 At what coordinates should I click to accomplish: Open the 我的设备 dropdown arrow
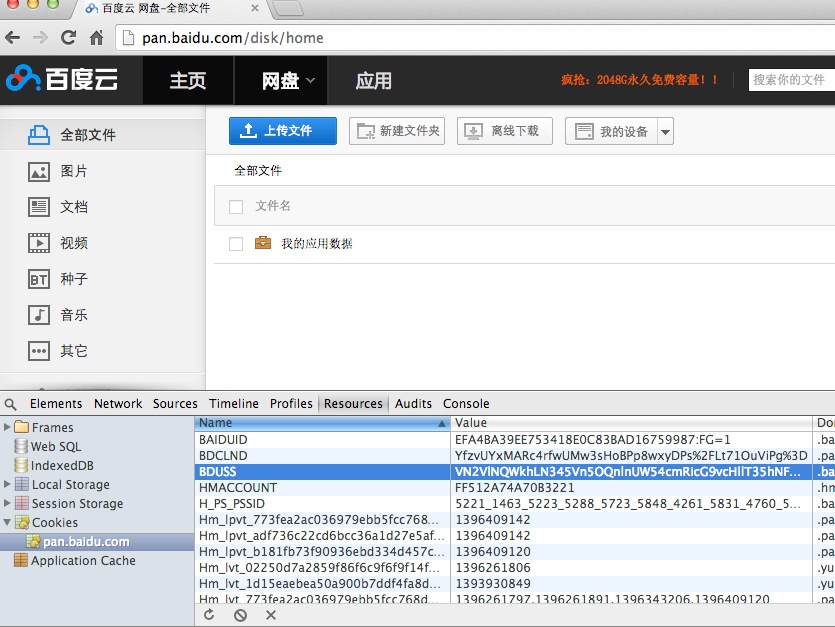[x=665, y=132]
